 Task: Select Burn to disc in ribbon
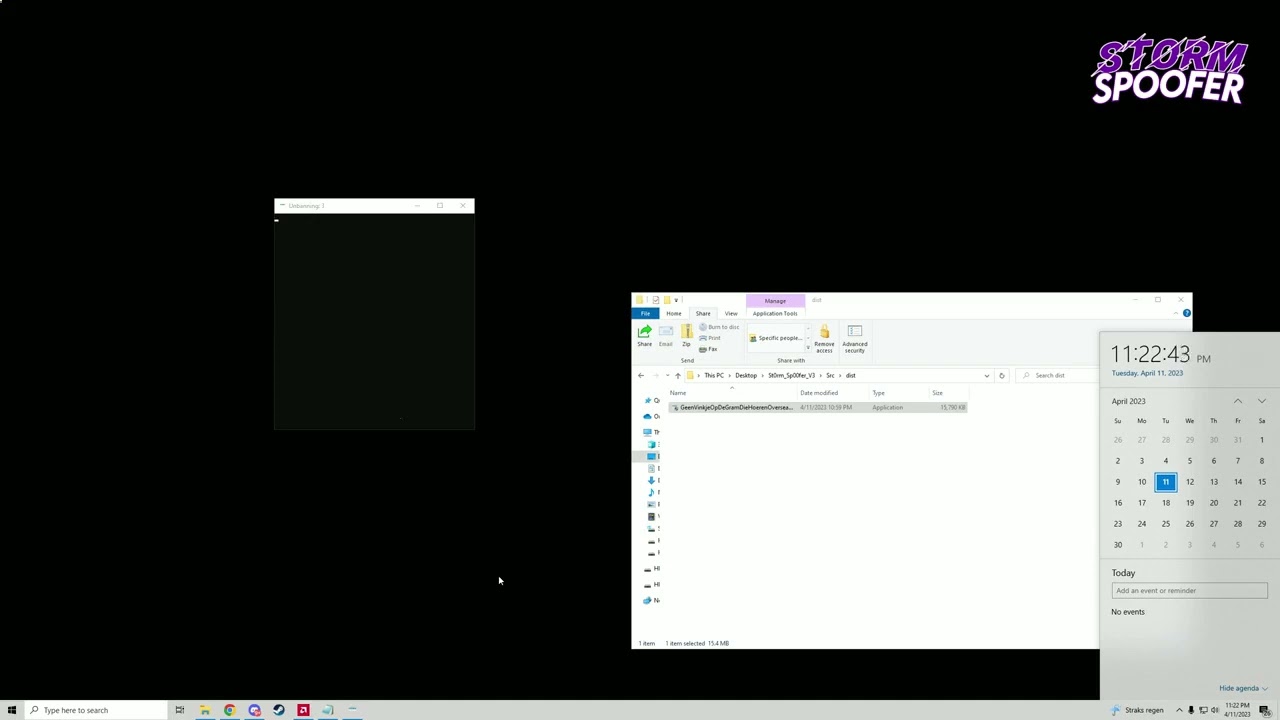pos(719,327)
